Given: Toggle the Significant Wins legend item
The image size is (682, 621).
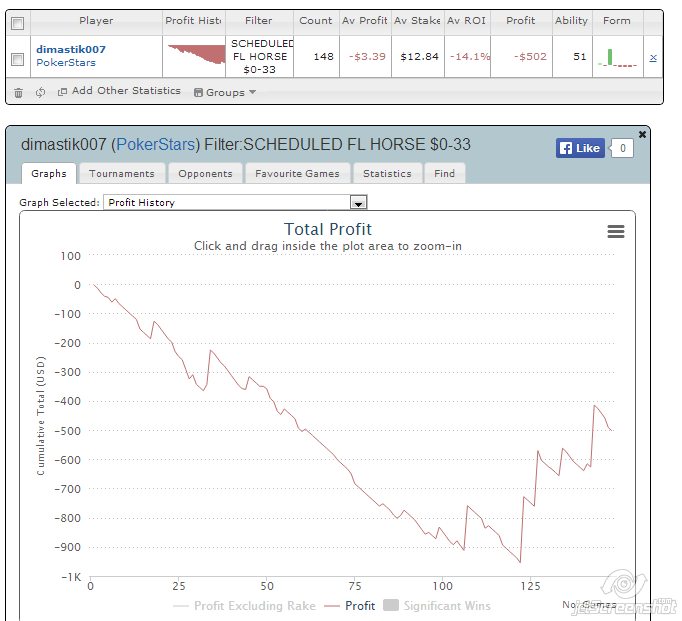Looking at the screenshot, I should (437, 605).
